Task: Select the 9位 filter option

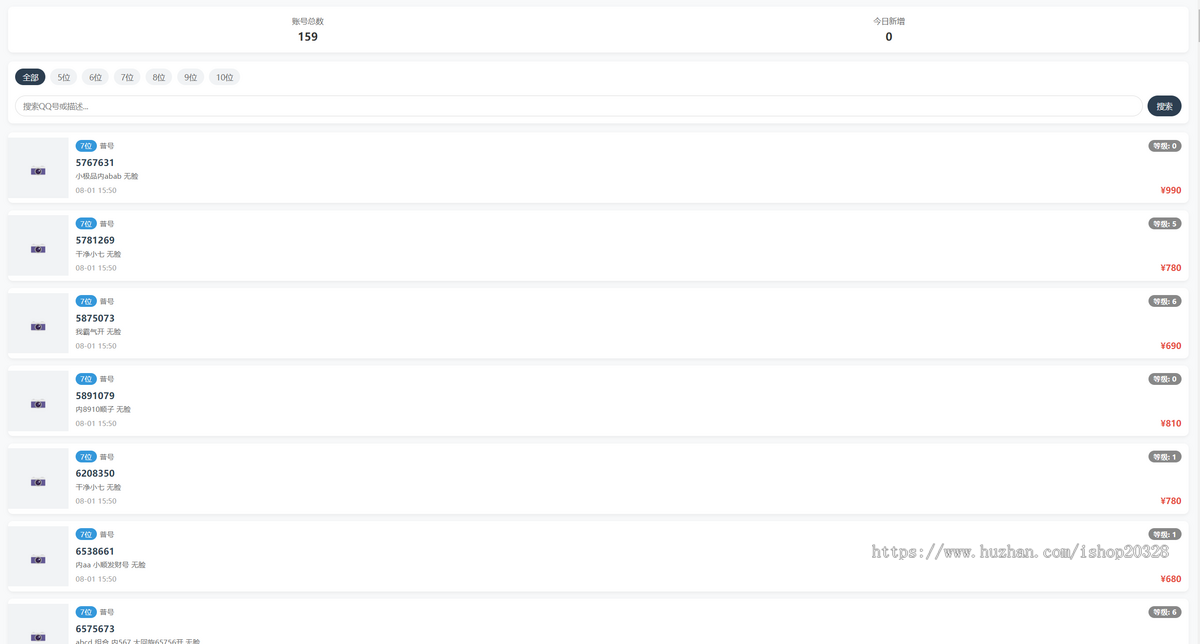Action: tap(191, 77)
